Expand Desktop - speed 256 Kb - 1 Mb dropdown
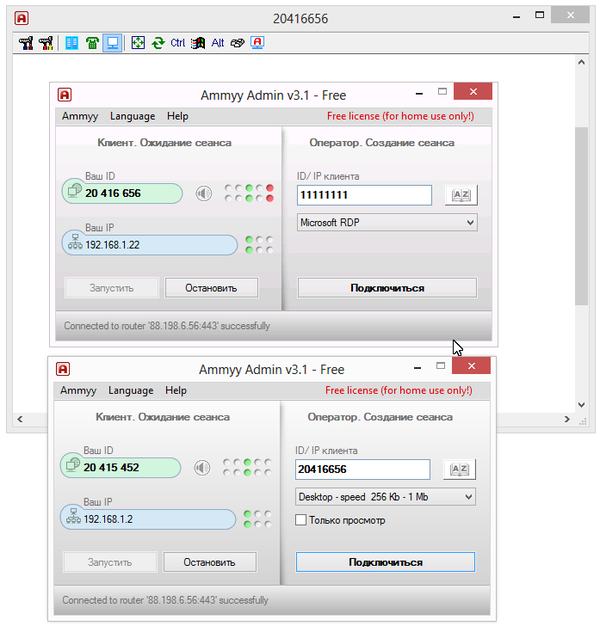Screen dimensions: 600x626 point(469,497)
